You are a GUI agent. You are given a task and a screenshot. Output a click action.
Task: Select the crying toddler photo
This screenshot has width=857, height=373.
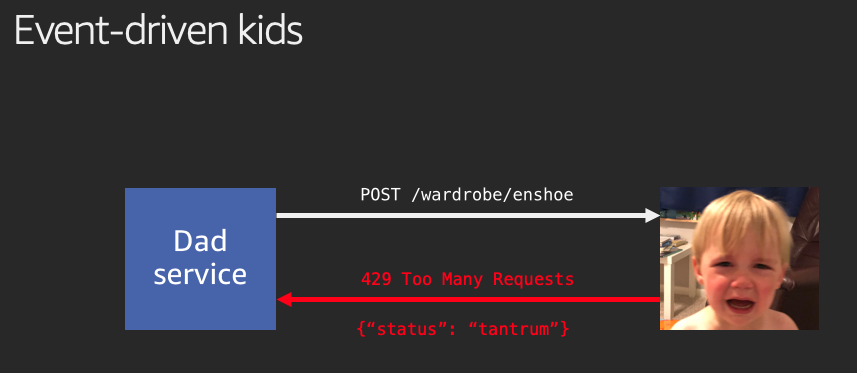(x=739, y=258)
